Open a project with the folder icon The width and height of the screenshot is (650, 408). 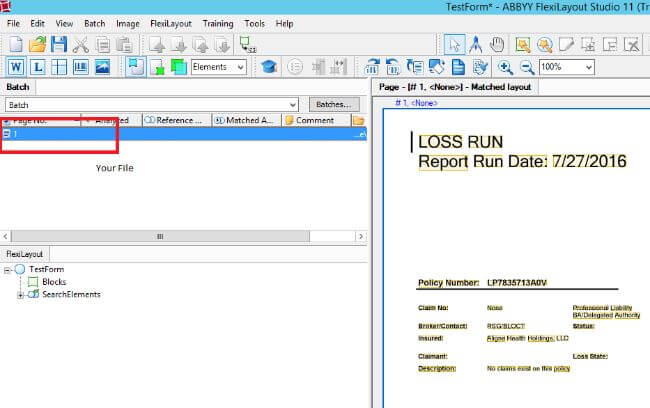(x=37, y=44)
